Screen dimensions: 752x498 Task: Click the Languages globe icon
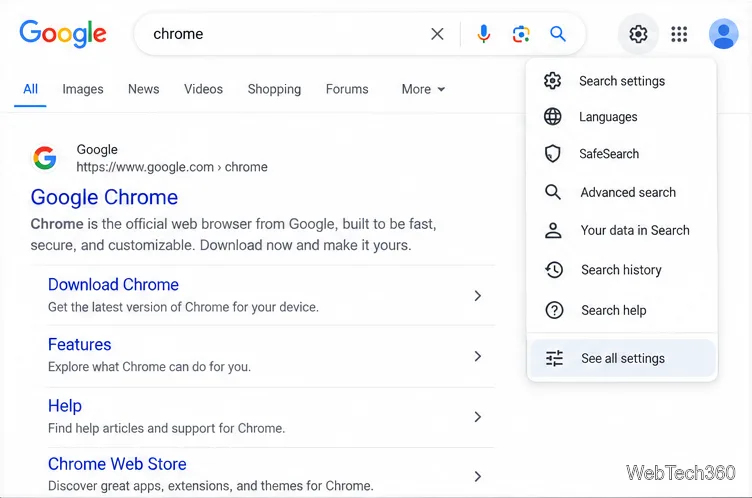point(552,117)
